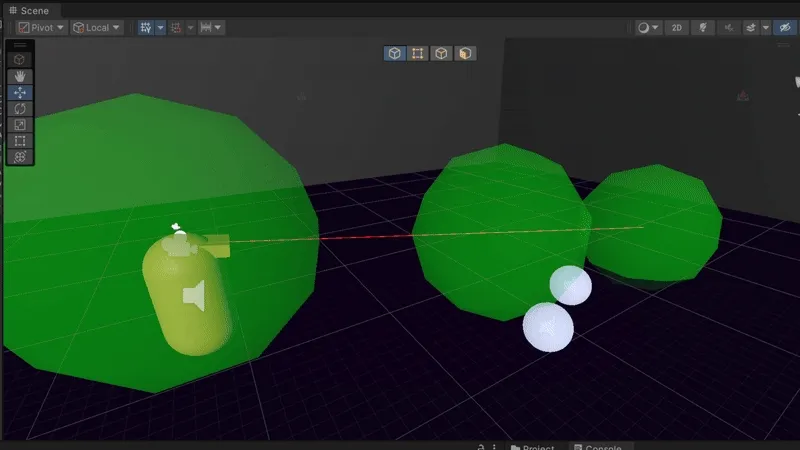Select the Rect tool
The height and width of the screenshot is (450, 800).
pyautogui.click(x=20, y=141)
